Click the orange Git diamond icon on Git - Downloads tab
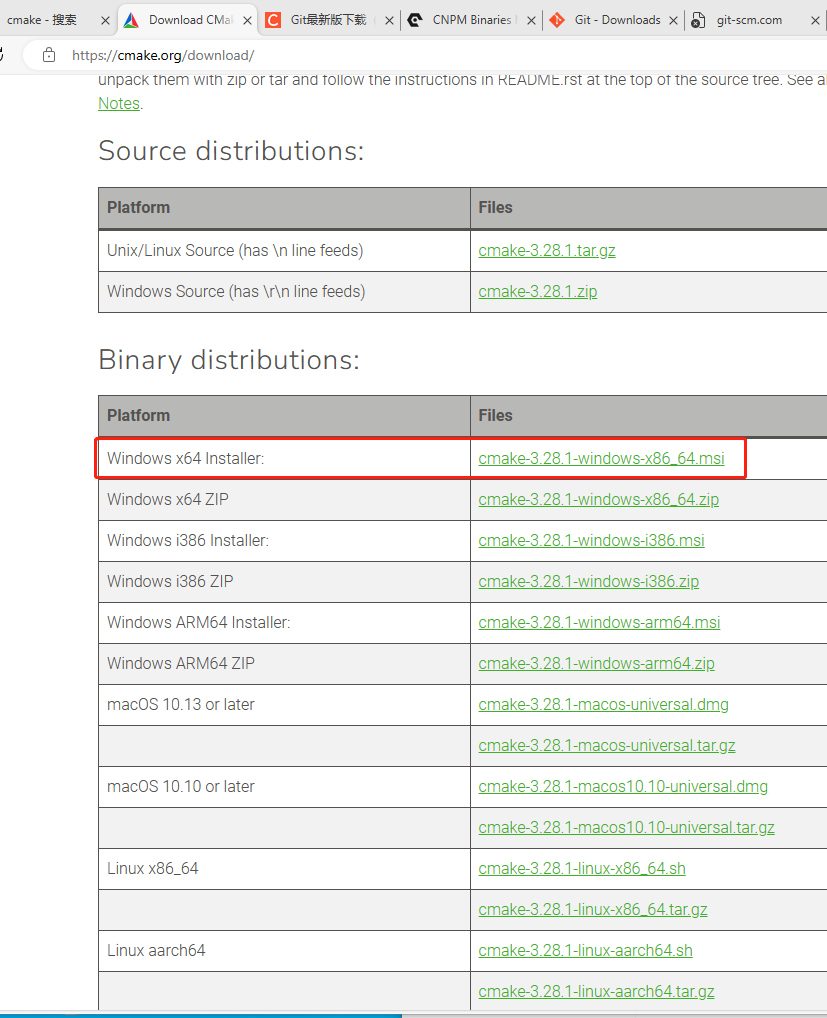The height and width of the screenshot is (1018, 827). tap(557, 19)
